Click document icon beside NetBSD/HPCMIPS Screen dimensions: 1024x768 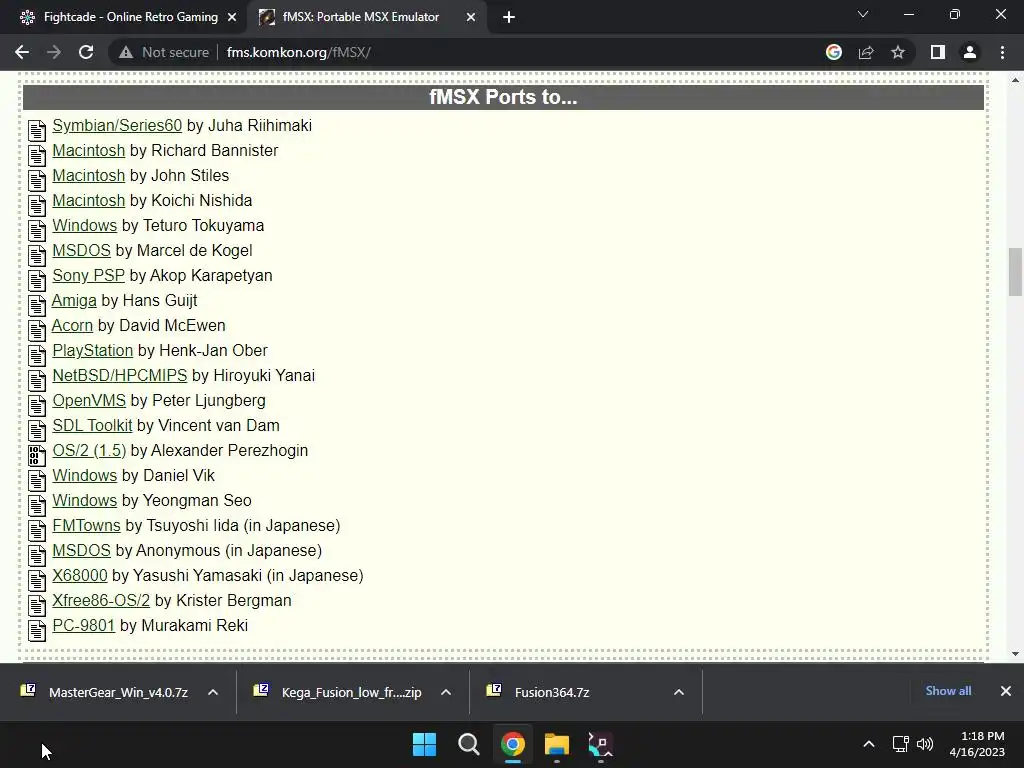37,380
